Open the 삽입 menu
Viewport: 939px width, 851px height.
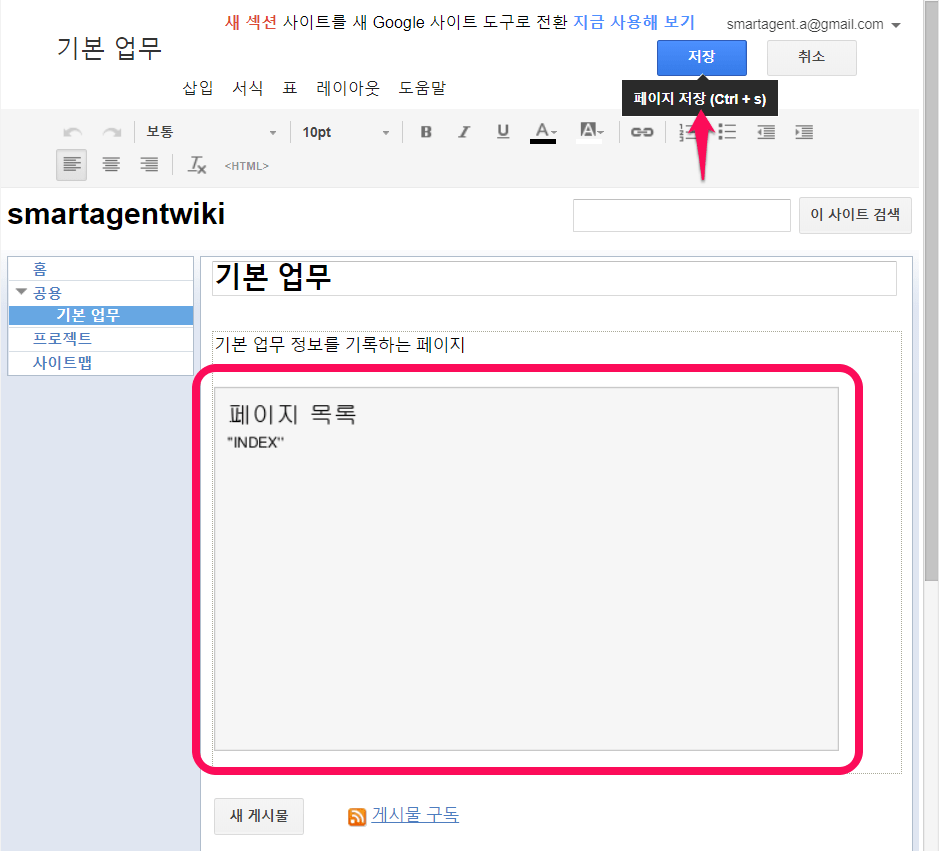198,88
